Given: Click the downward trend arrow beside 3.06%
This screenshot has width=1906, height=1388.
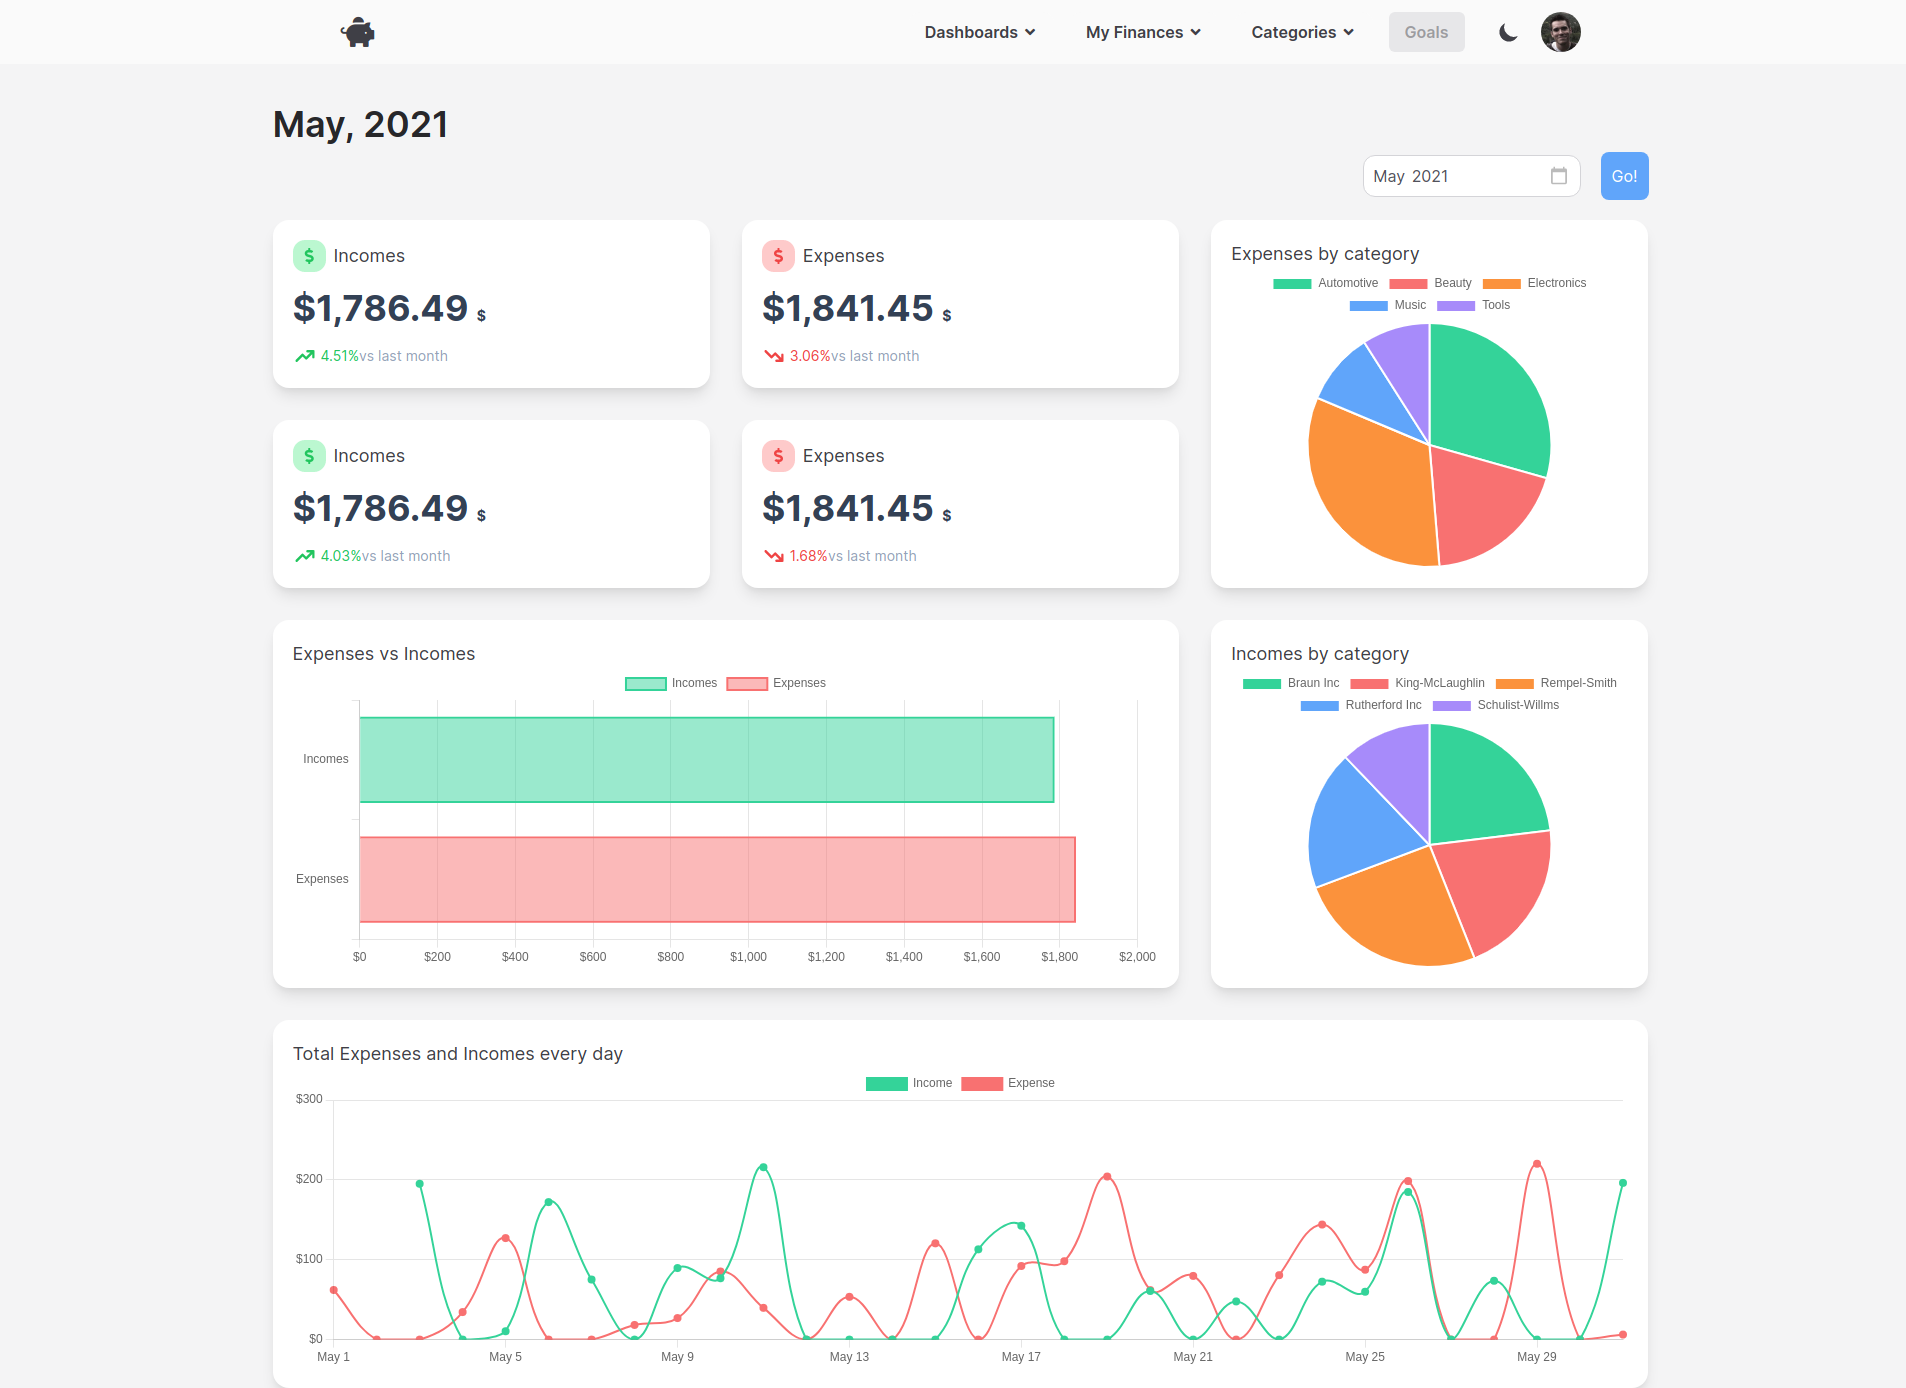Looking at the screenshot, I should (774, 356).
